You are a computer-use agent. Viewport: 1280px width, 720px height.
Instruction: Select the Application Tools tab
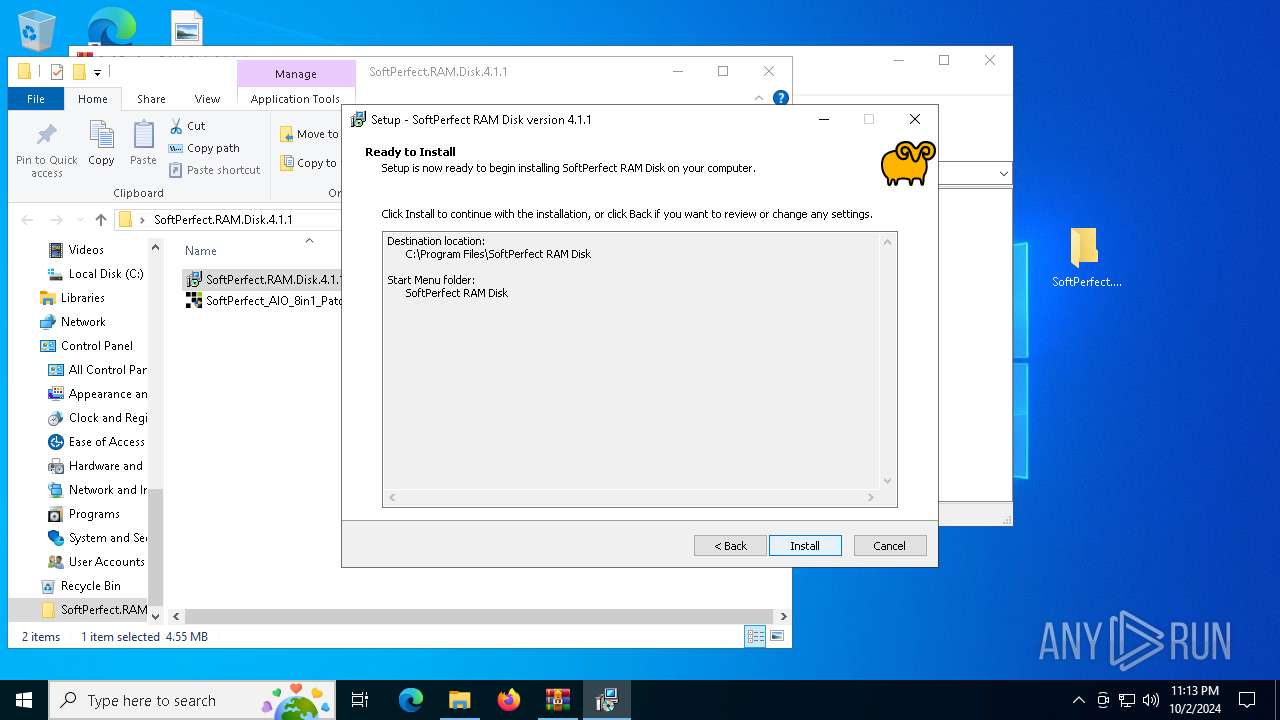pyautogui.click(x=295, y=99)
